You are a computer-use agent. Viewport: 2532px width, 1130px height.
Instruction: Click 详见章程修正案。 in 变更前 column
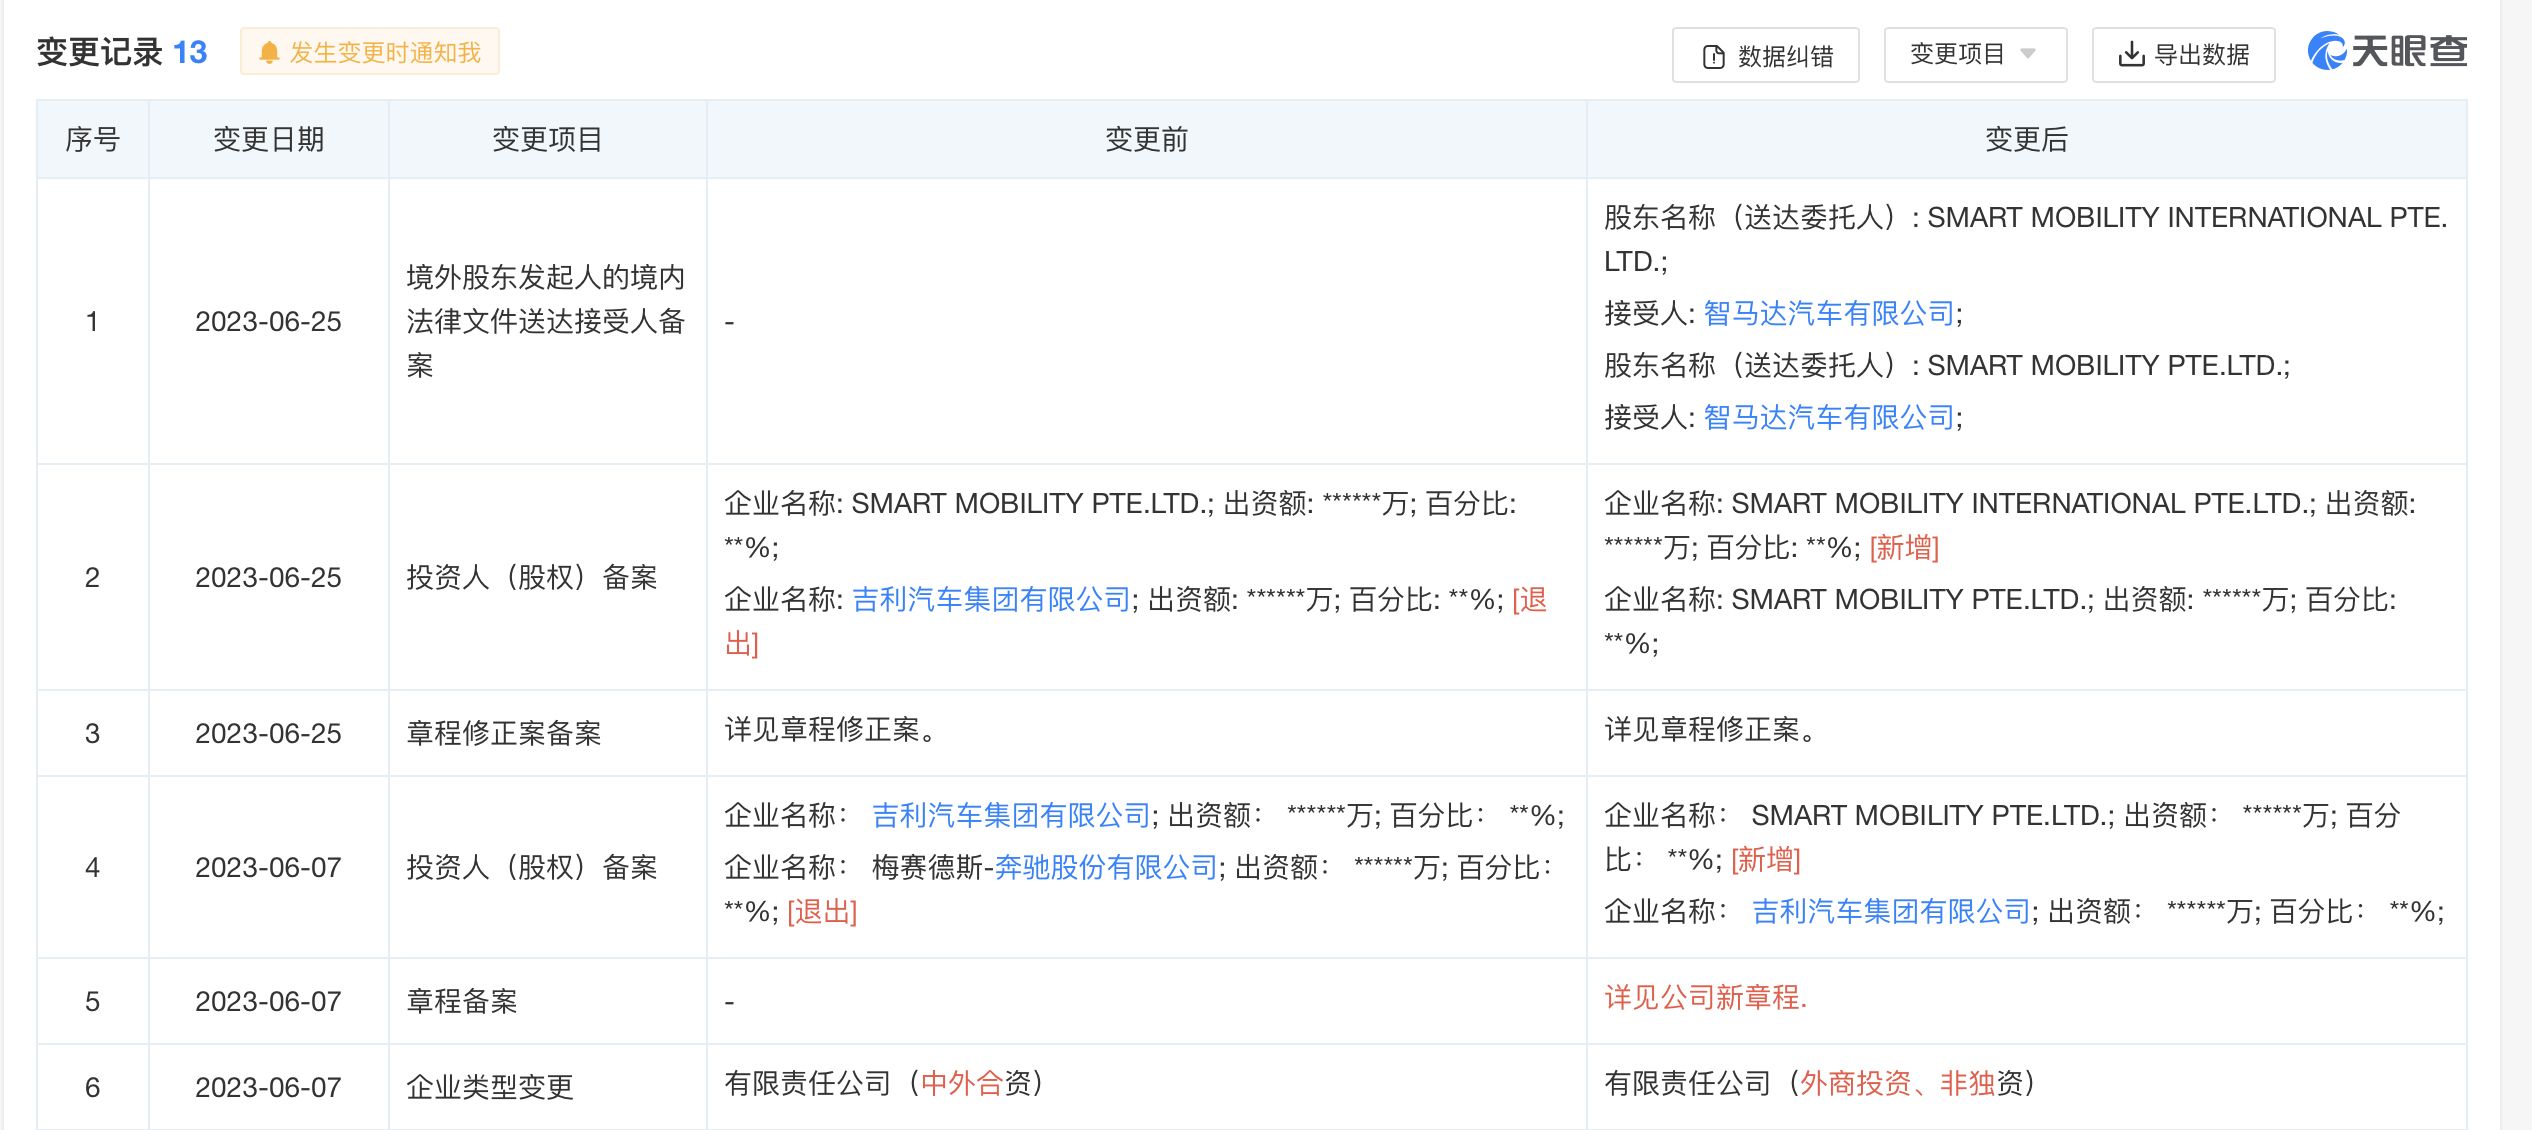(831, 730)
